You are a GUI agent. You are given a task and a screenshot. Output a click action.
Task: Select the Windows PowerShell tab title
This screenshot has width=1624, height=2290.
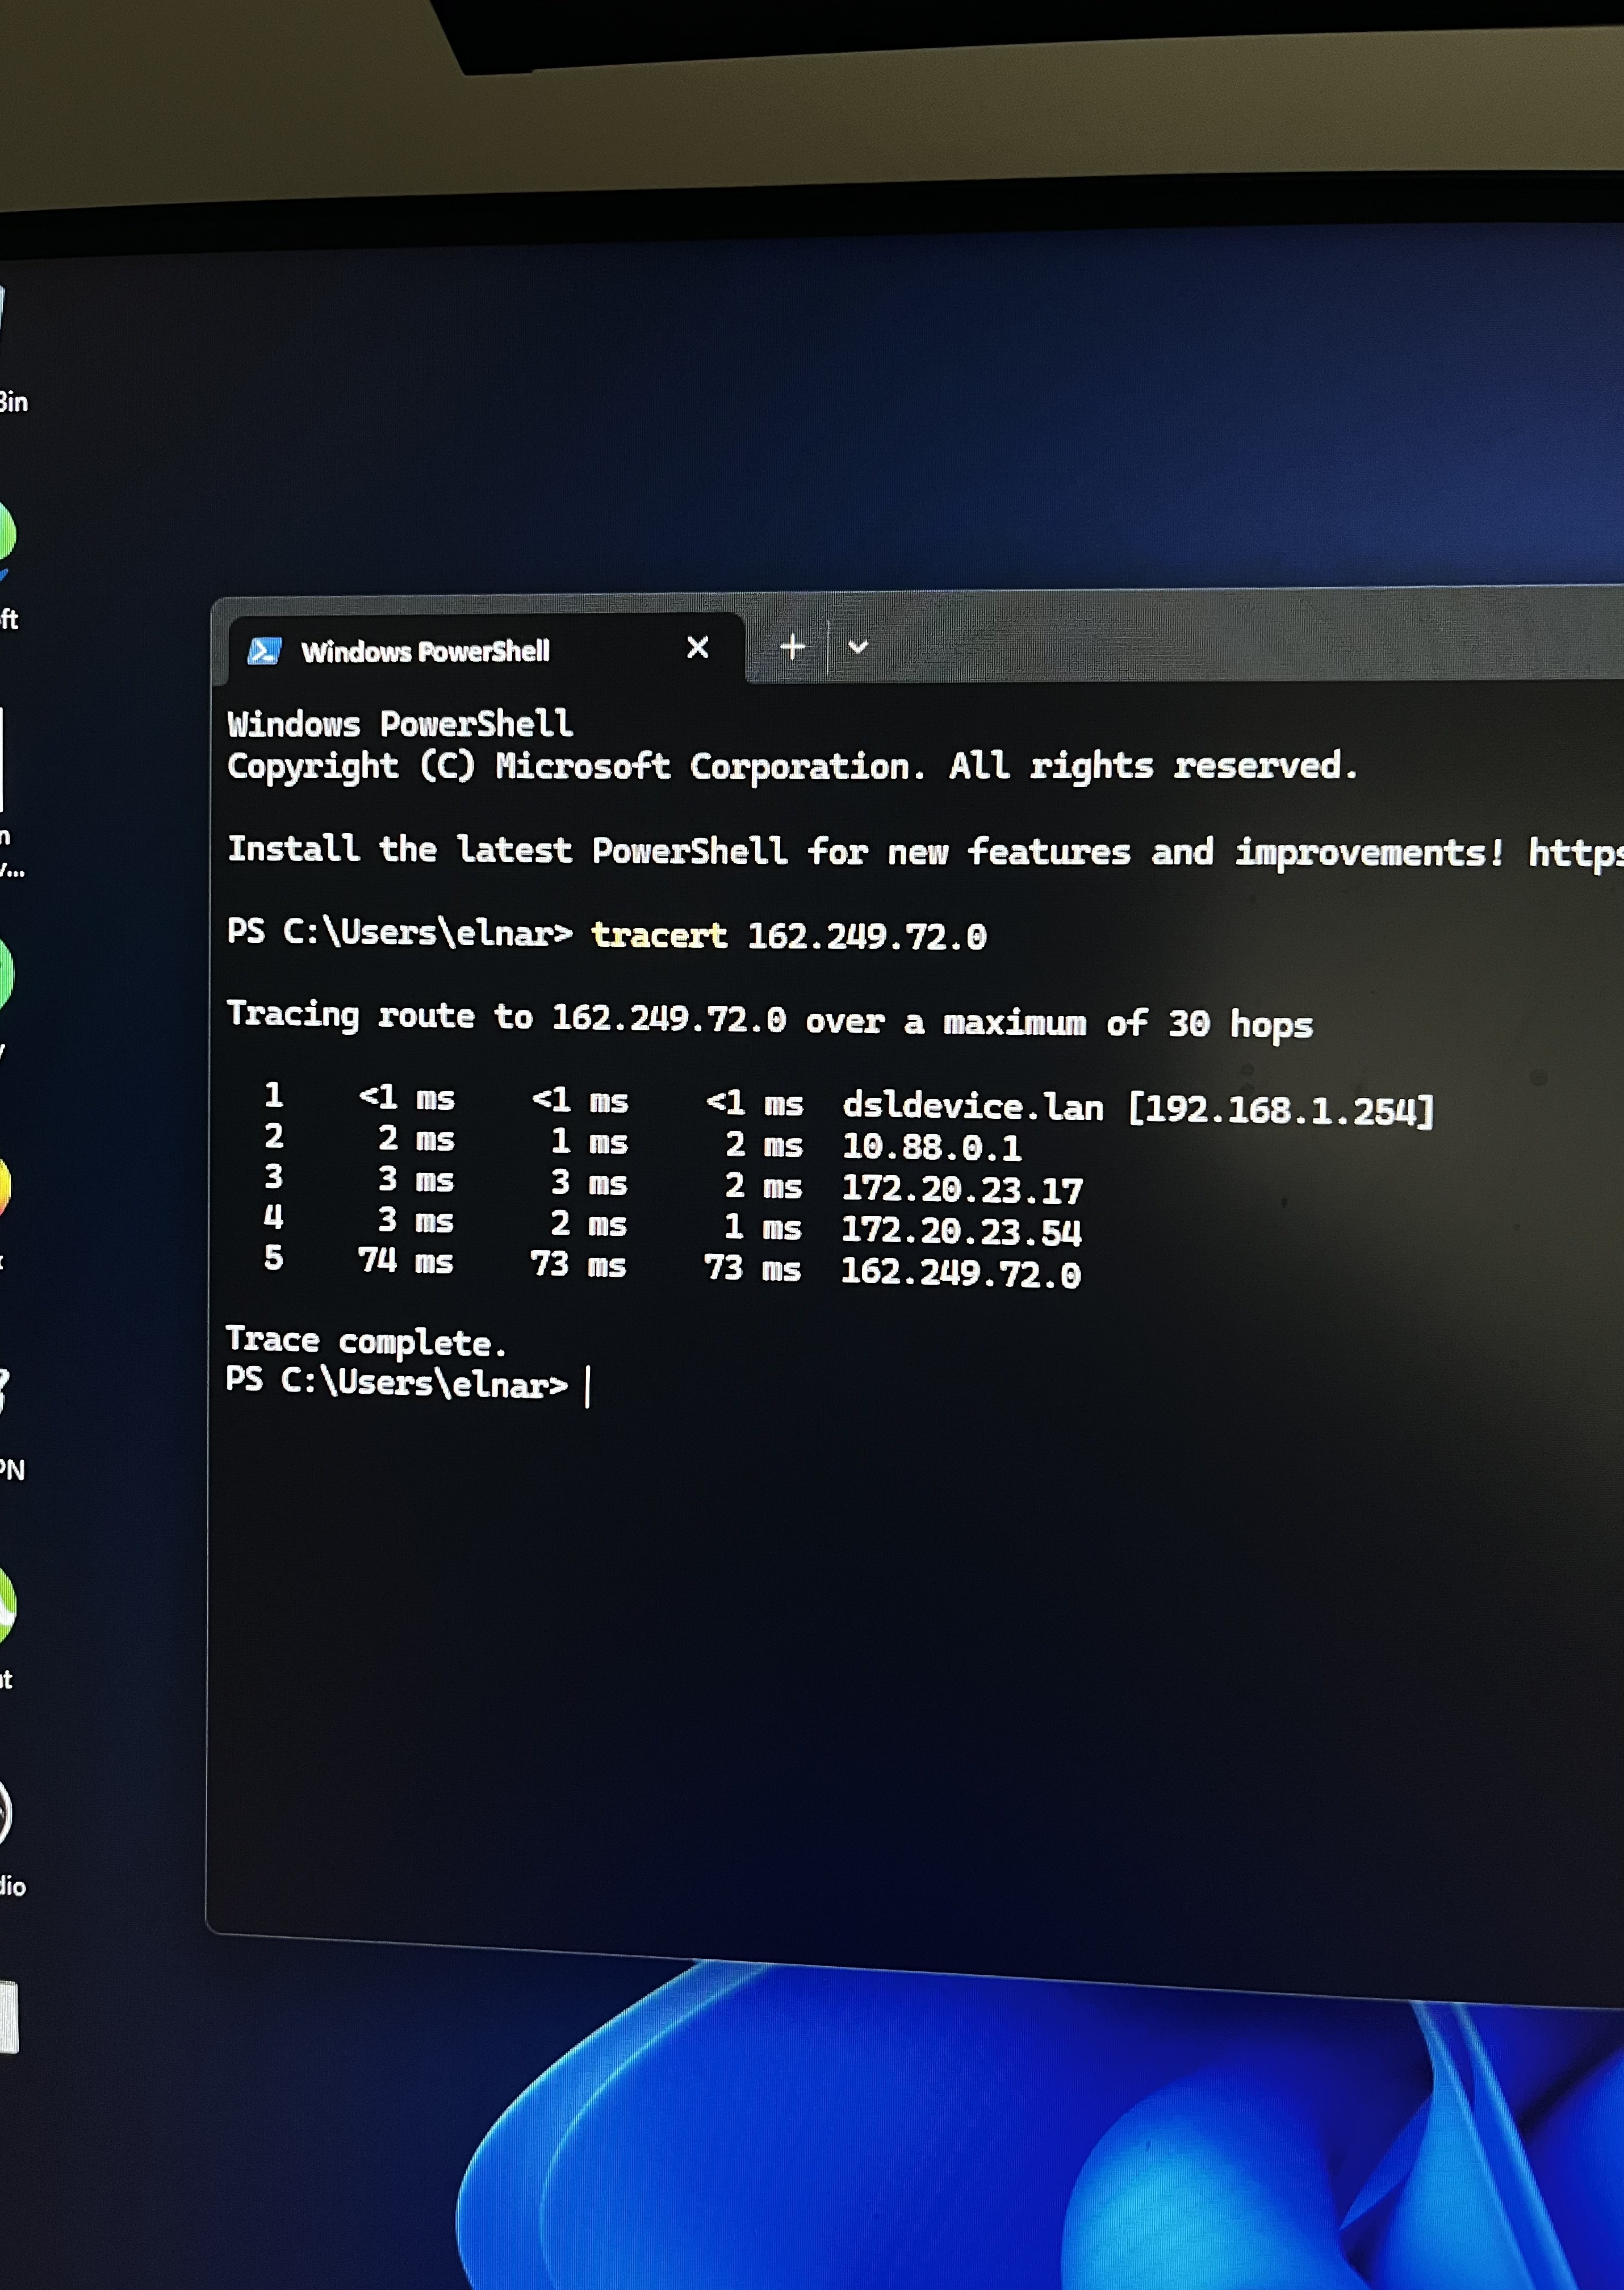(425, 652)
